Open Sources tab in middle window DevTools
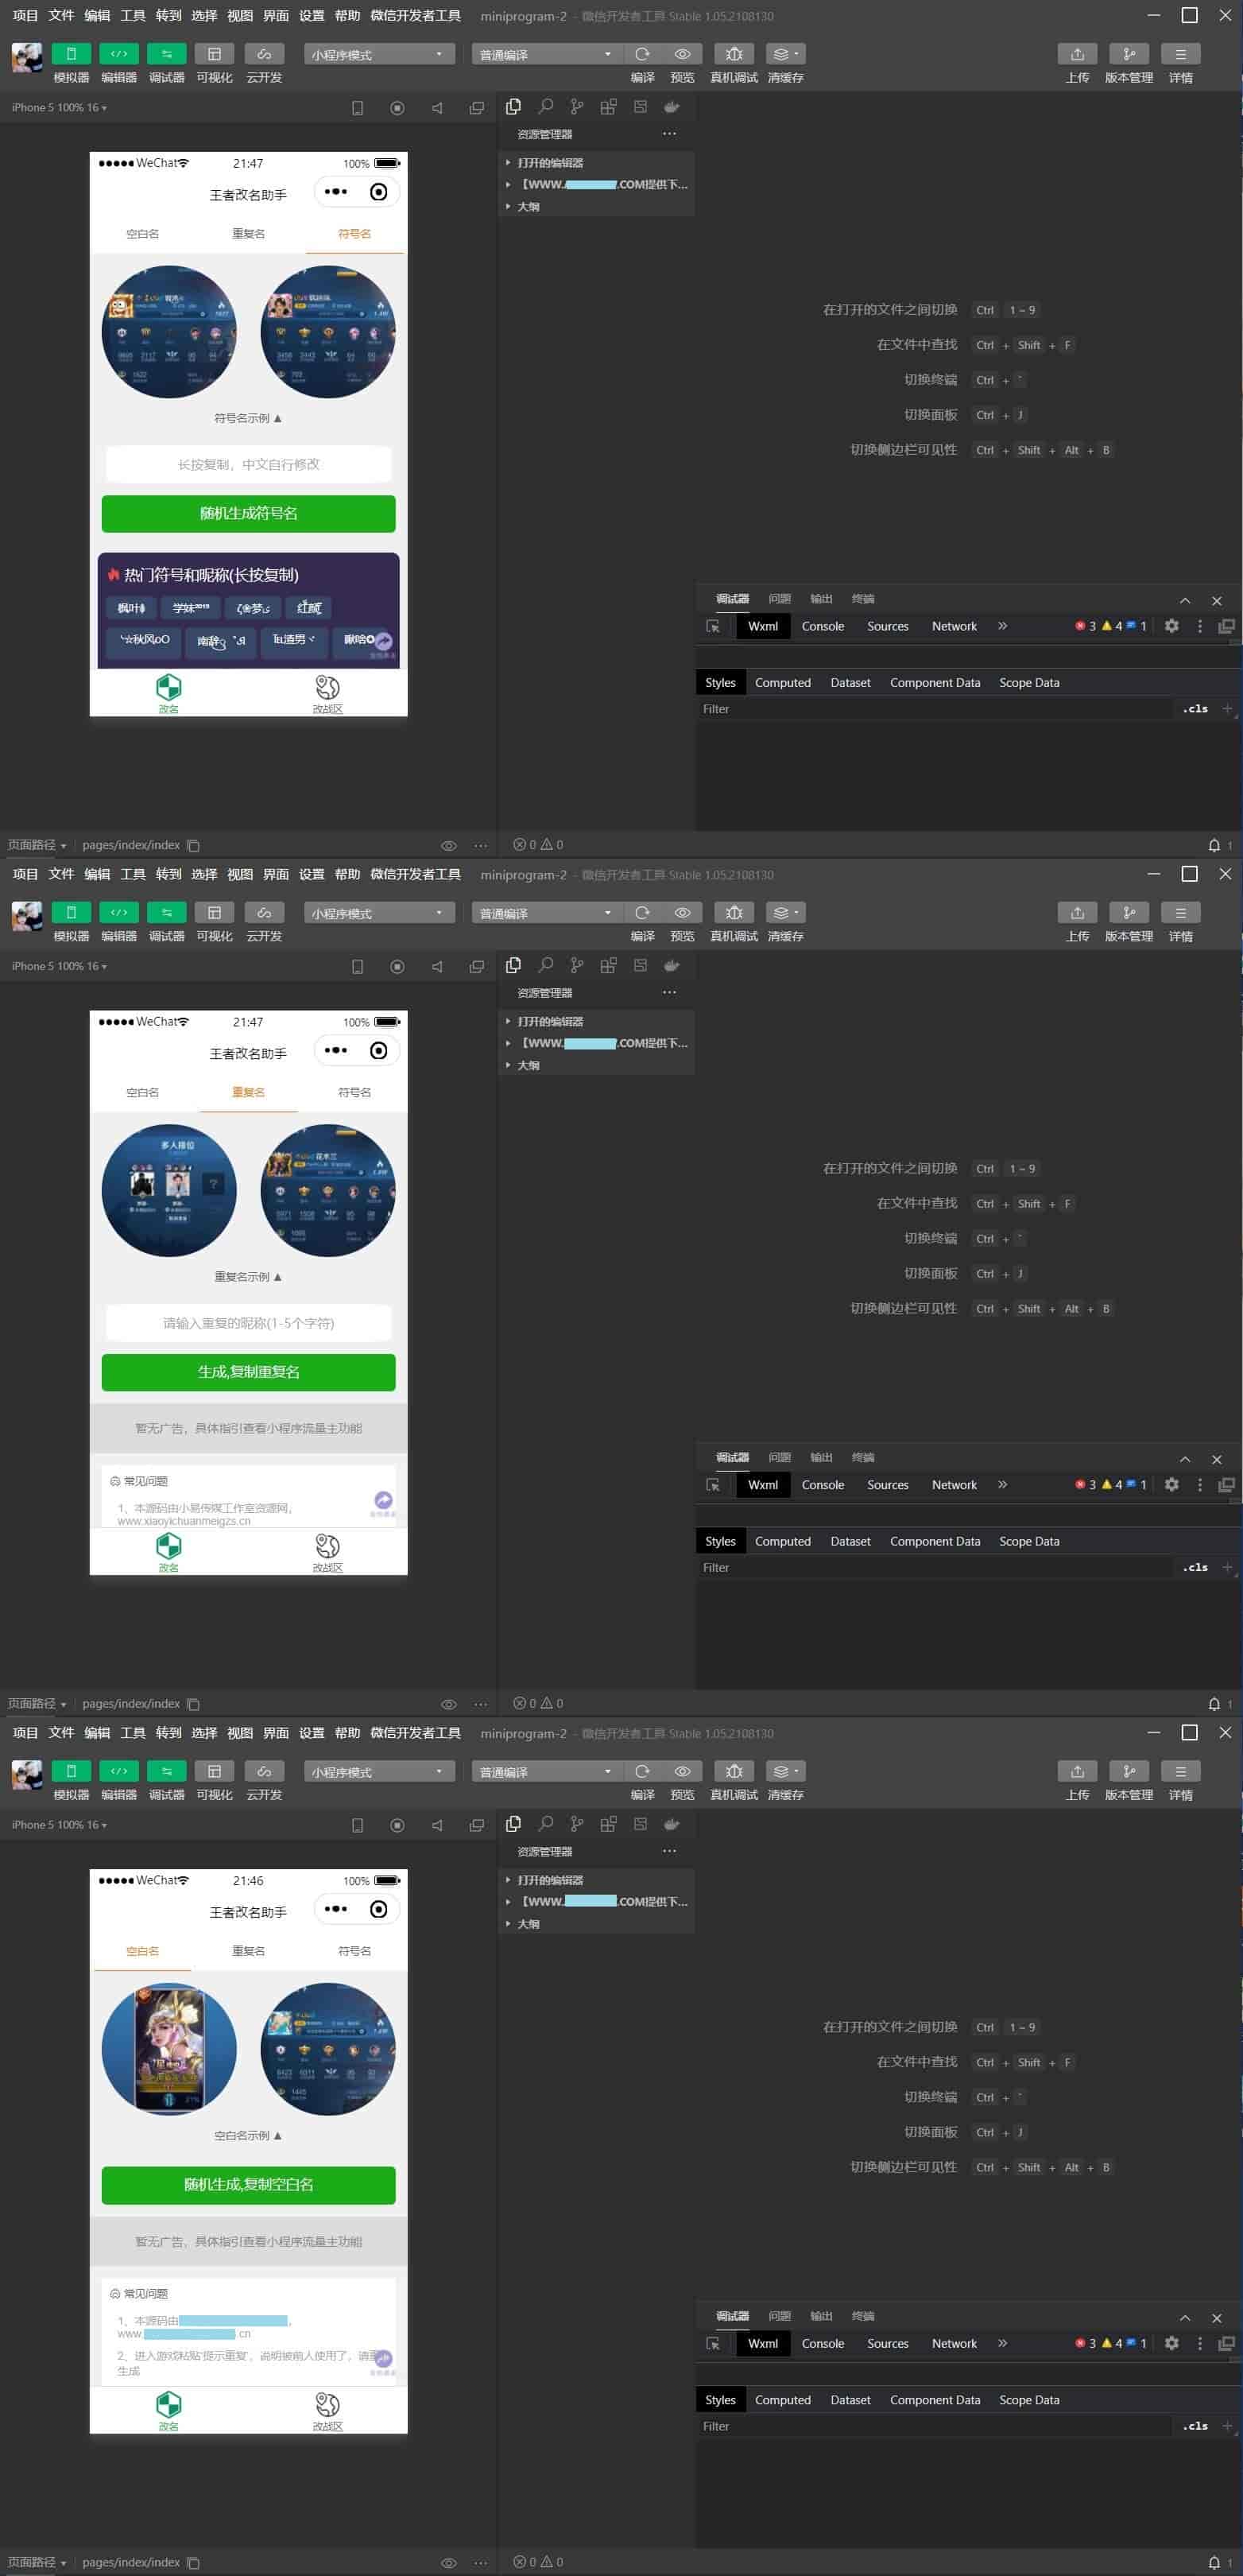This screenshot has width=1243, height=2576. pyautogui.click(x=888, y=1485)
